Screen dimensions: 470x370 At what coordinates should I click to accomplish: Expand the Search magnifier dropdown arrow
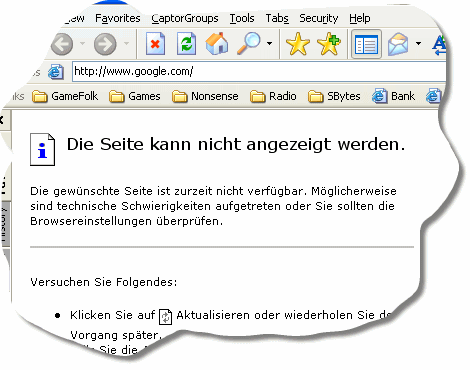coord(269,43)
